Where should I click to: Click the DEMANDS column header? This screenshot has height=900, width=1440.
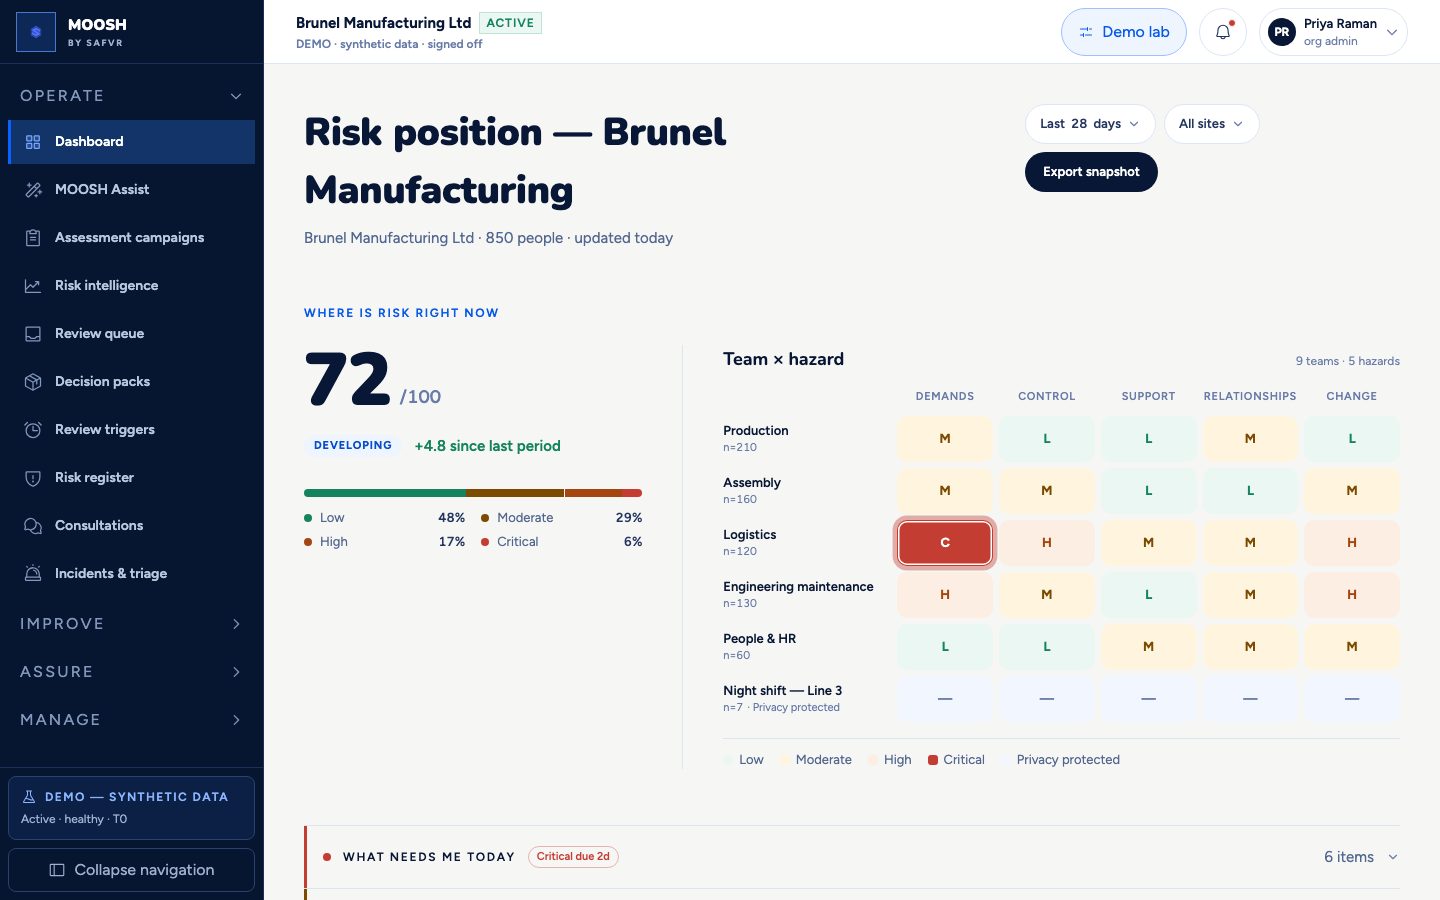pyautogui.click(x=945, y=397)
